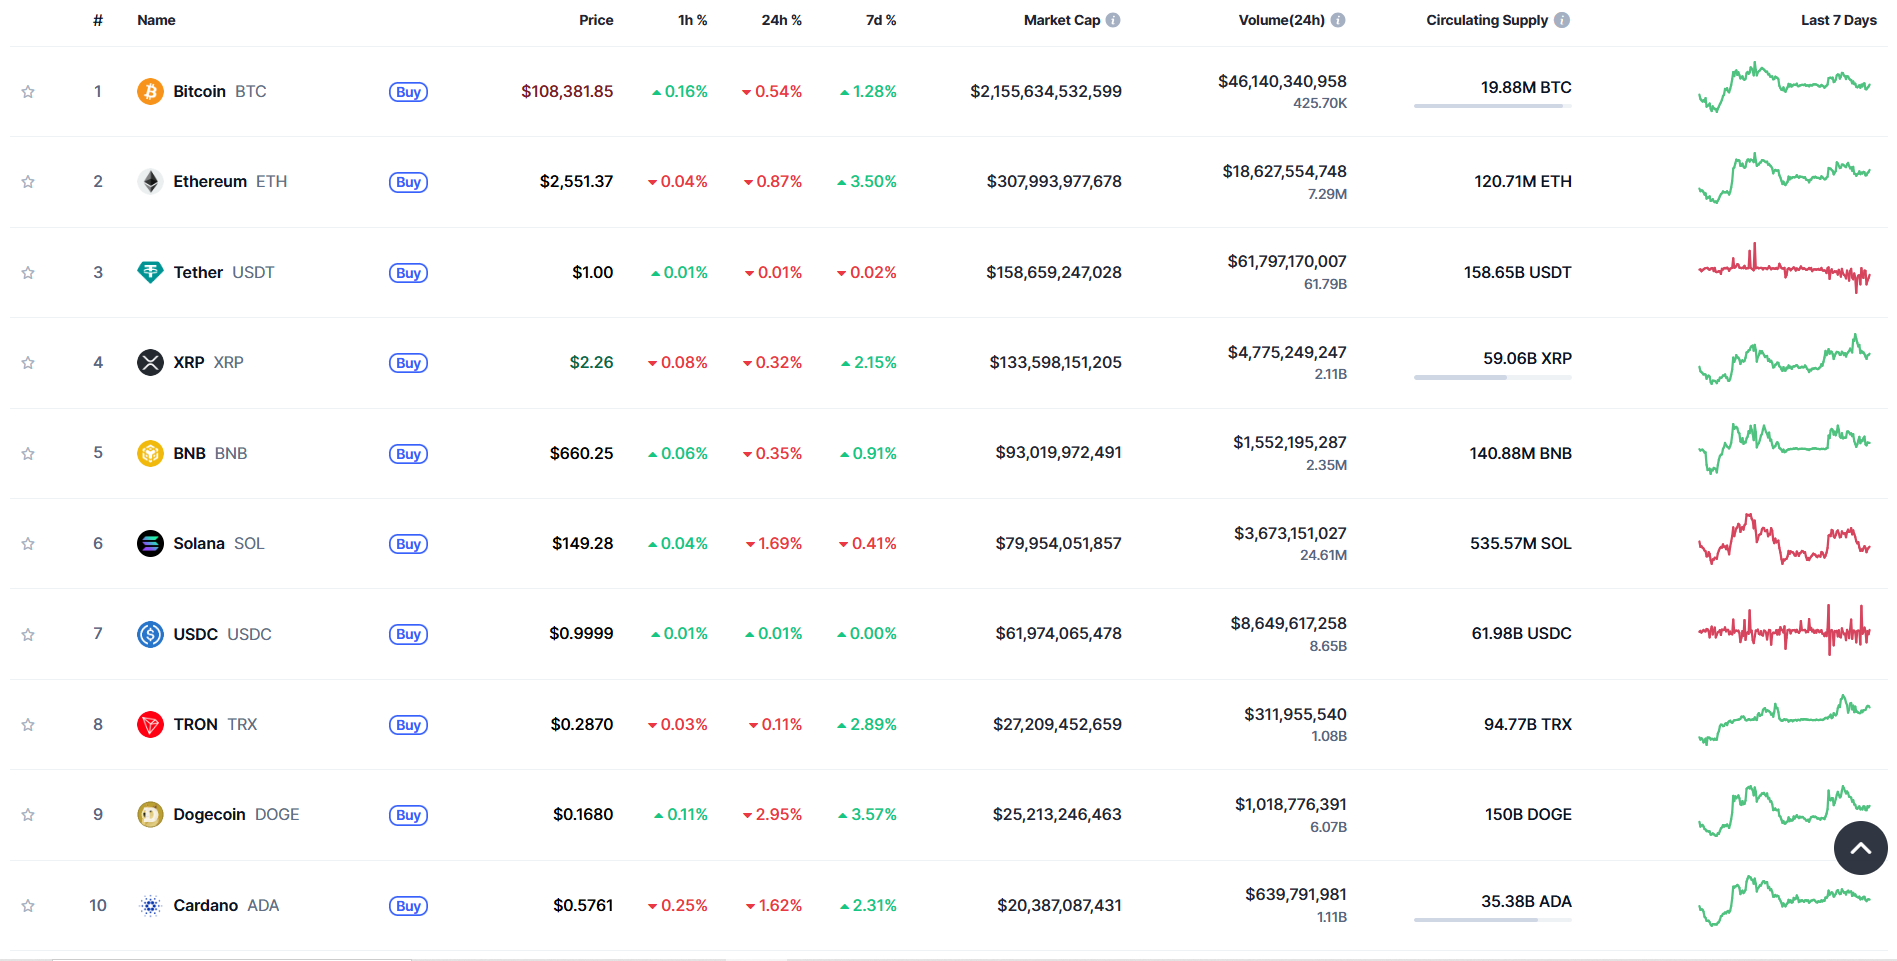Sort by the 24h % column header
Viewport: 1897px width, 961px height.
point(781,20)
